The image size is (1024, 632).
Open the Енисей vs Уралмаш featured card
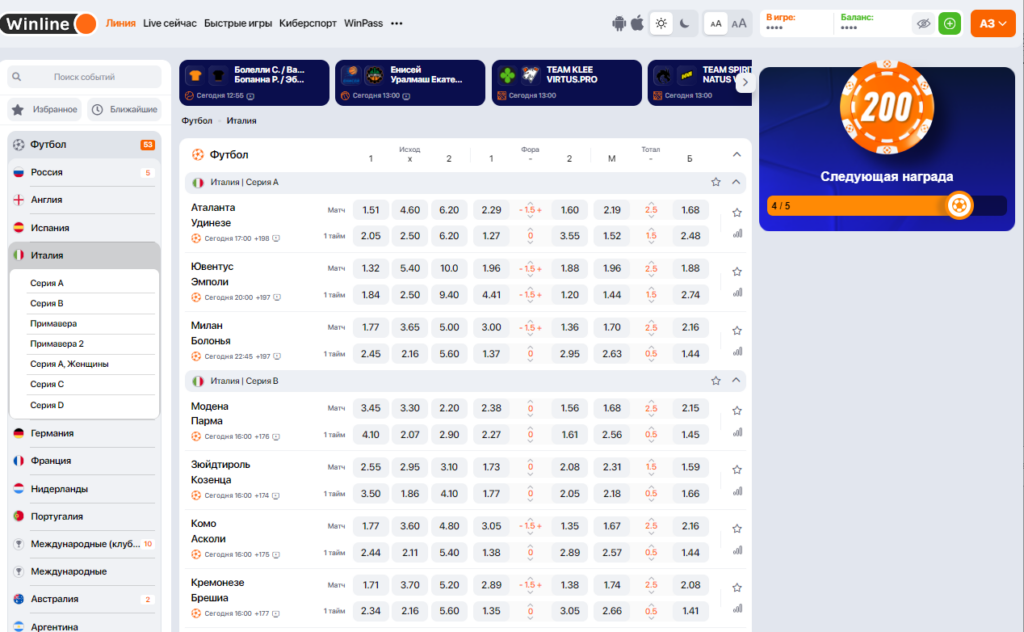[x=410, y=82]
